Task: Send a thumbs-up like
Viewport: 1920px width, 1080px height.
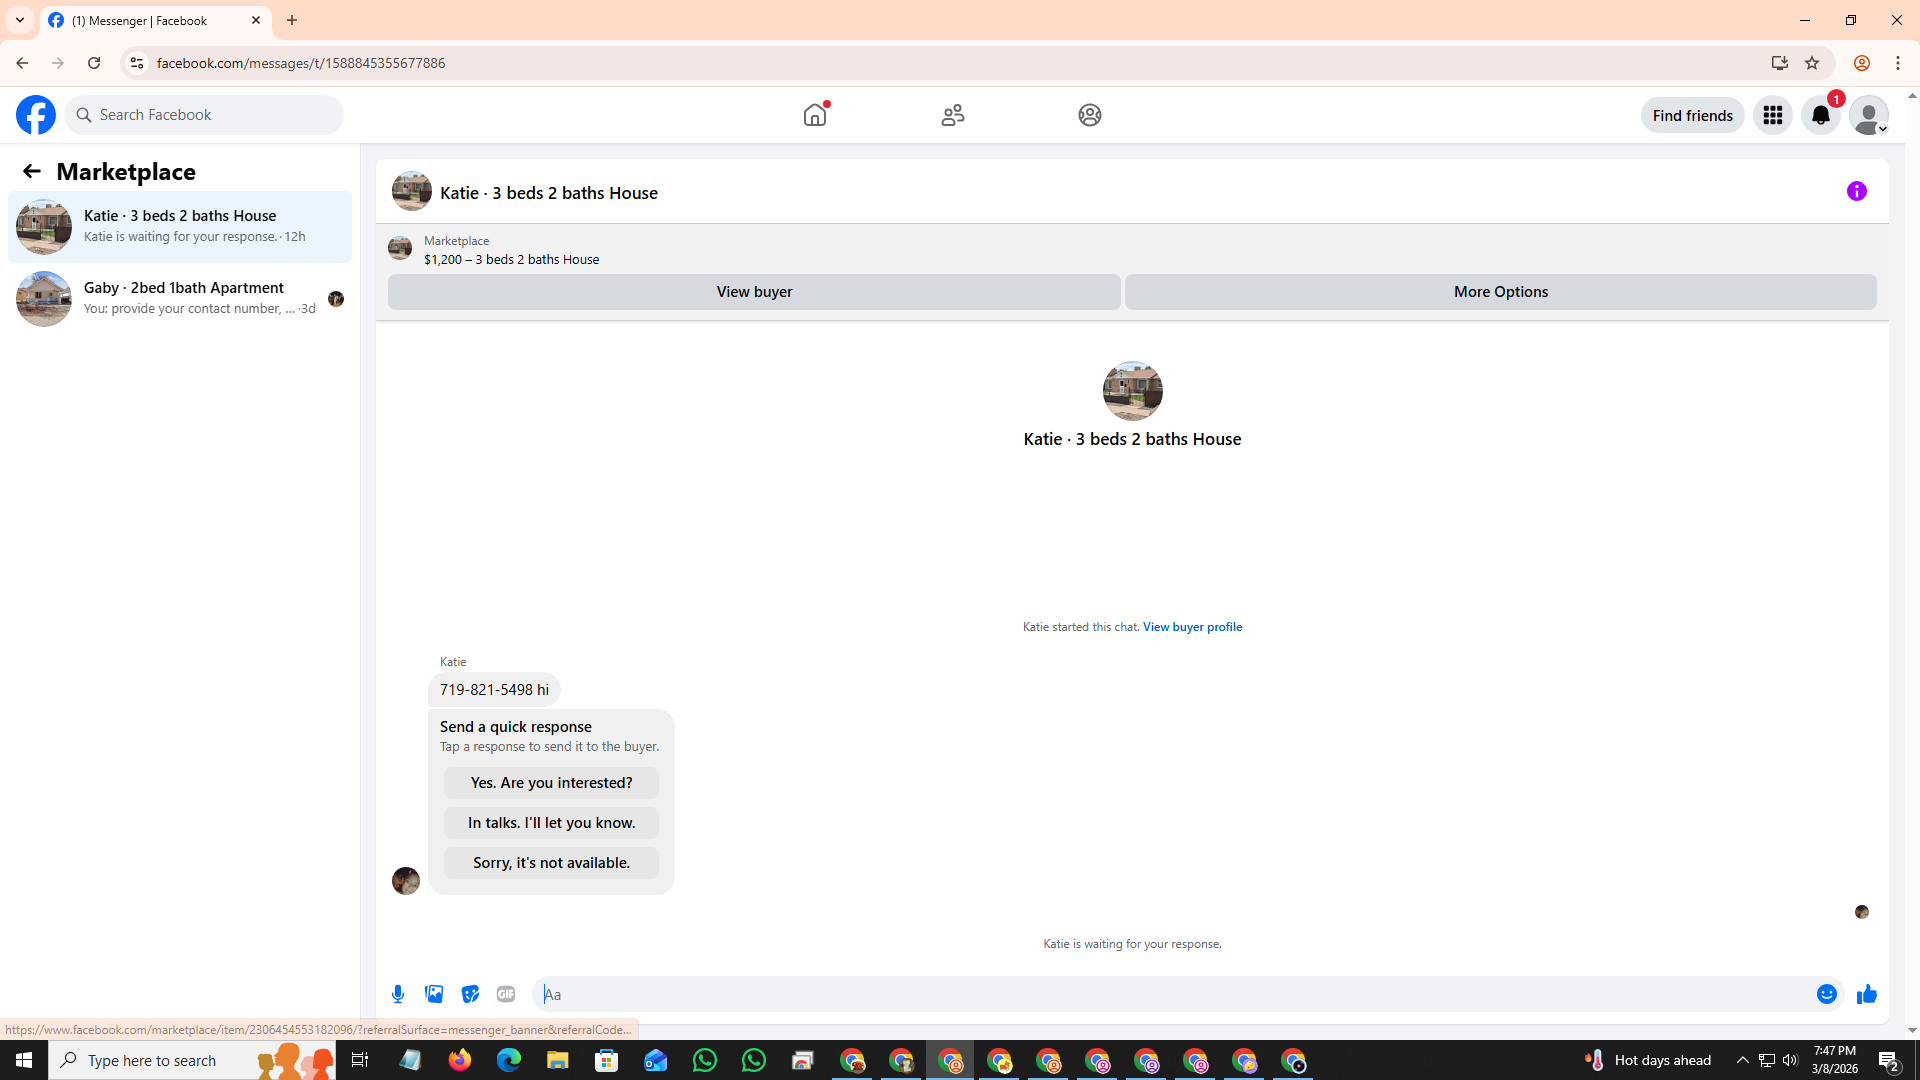Action: [1866, 994]
